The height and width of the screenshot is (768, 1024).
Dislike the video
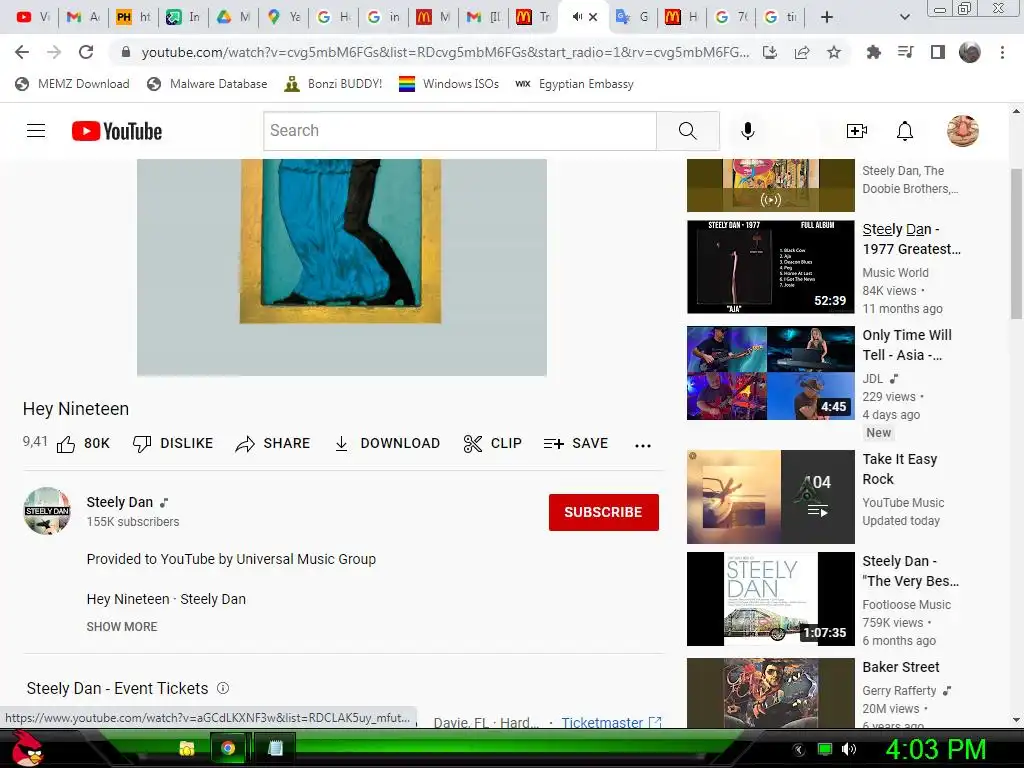[173, 443]
